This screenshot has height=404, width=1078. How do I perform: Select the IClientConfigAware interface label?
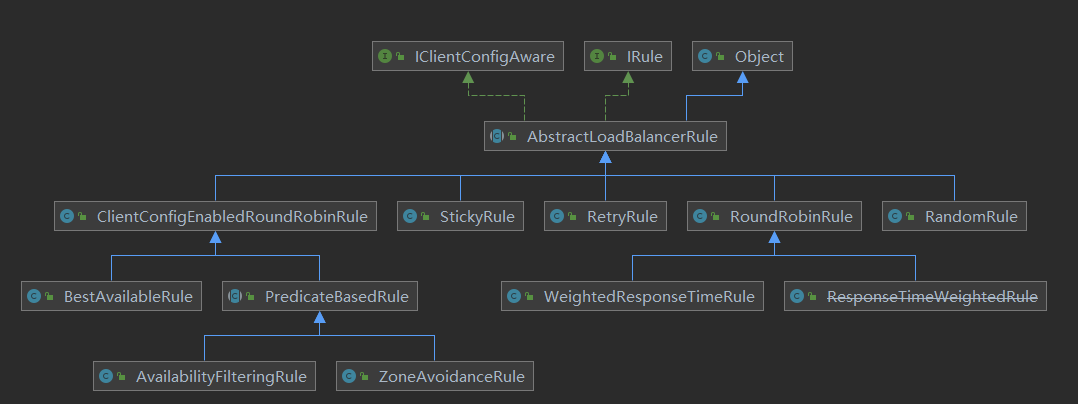pyautogui.click(x=484, y=57)
